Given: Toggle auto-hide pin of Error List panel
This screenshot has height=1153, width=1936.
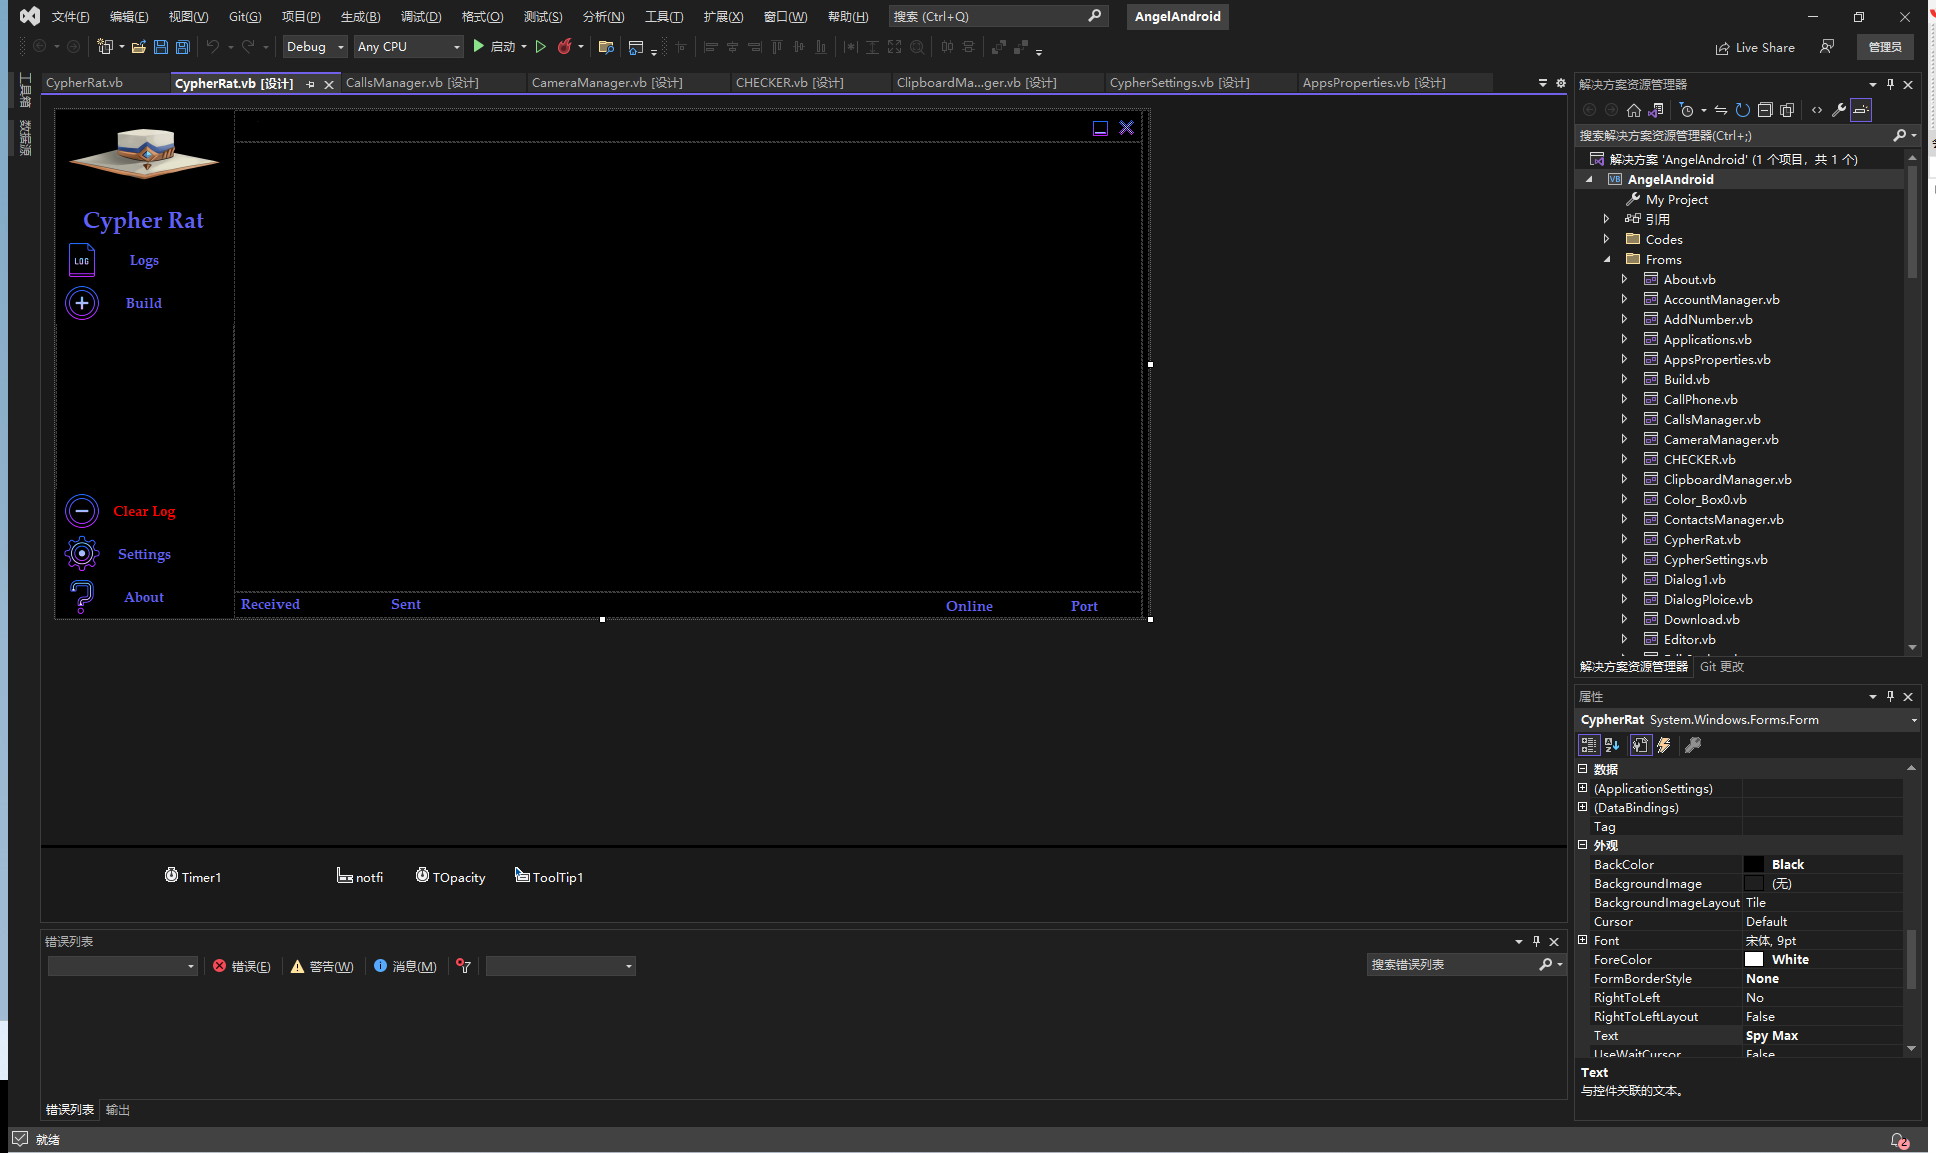Looking at the screenshot, I should pyautogui.click(x=1537, y=941).
